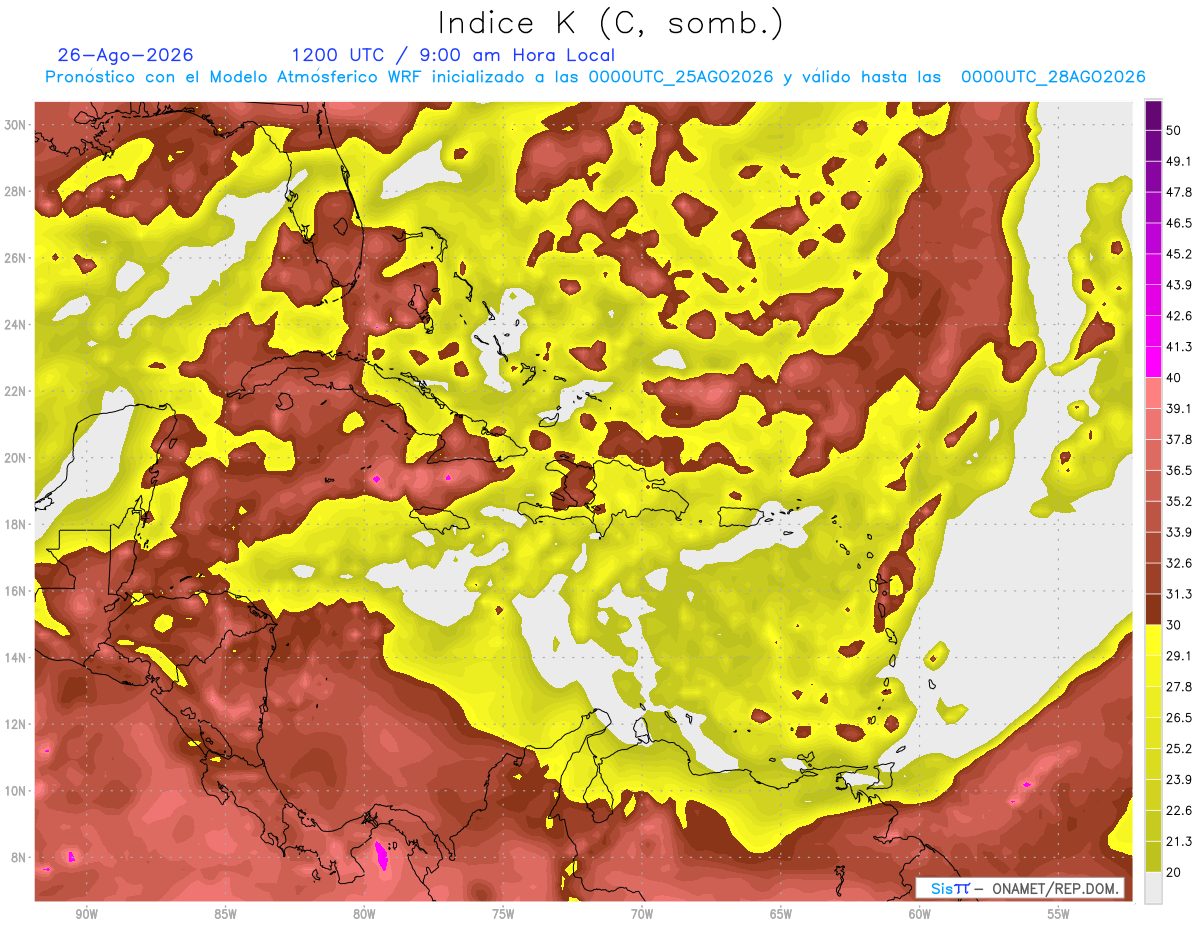Click the dark purple swatch atop the colorbar
This screenshot has width=1200, height=927.
[x=1153, y=115]
